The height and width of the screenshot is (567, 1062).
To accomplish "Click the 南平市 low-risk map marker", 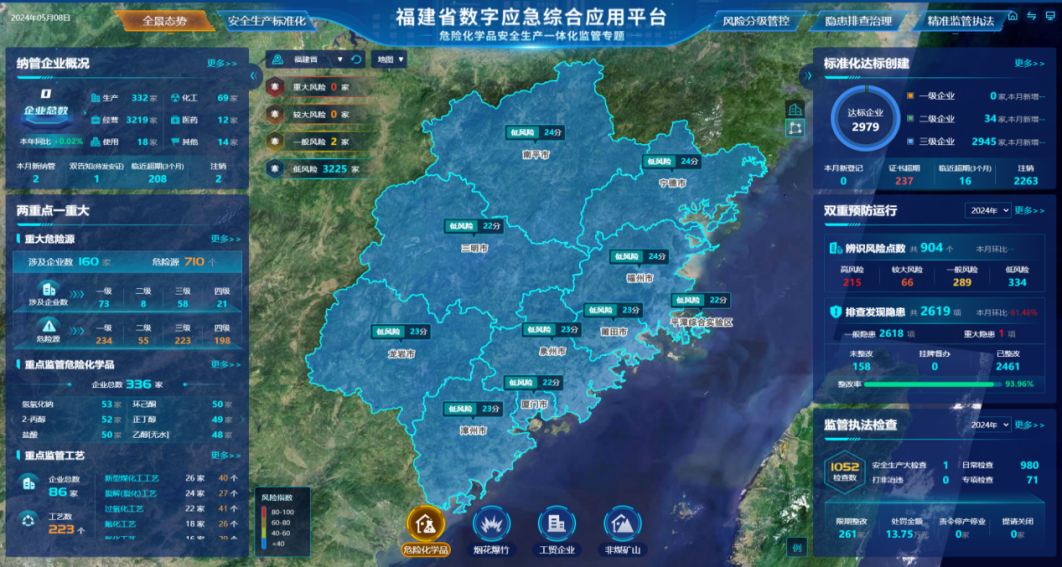I will tap(536, 133).
